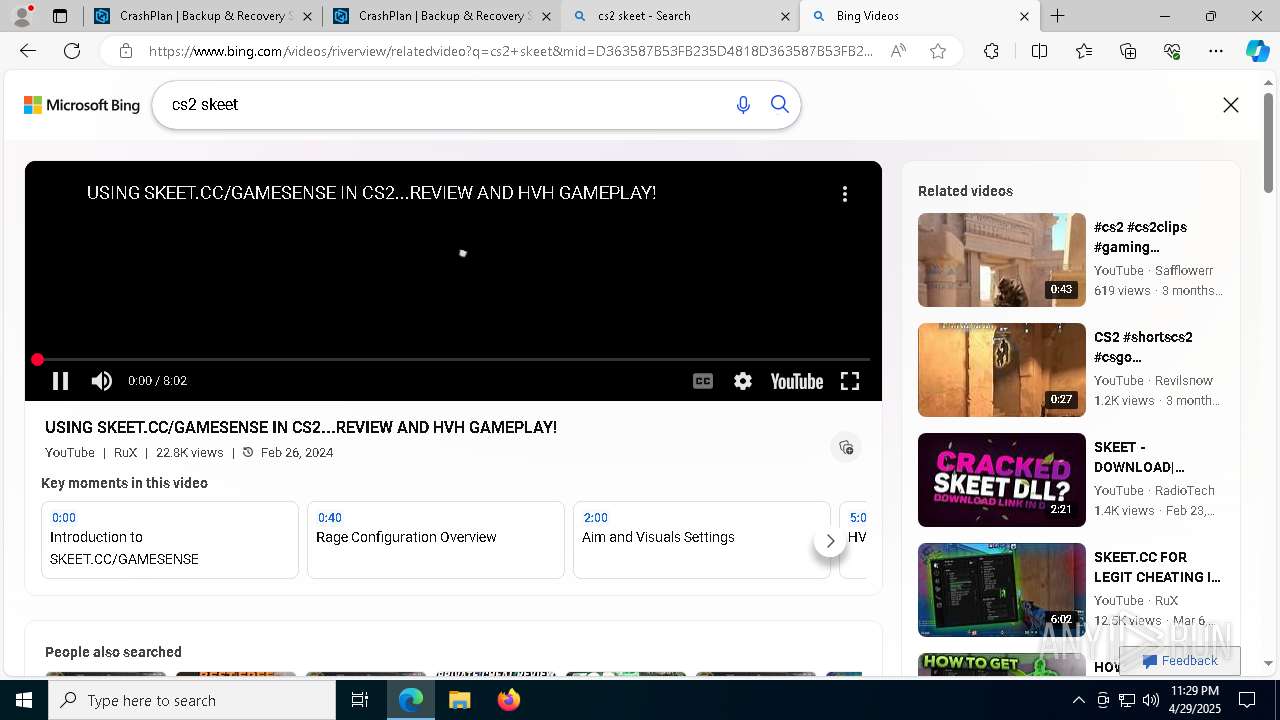View site information lock icon
This screenshot has height=720, width=1280.
click(126, 51)
